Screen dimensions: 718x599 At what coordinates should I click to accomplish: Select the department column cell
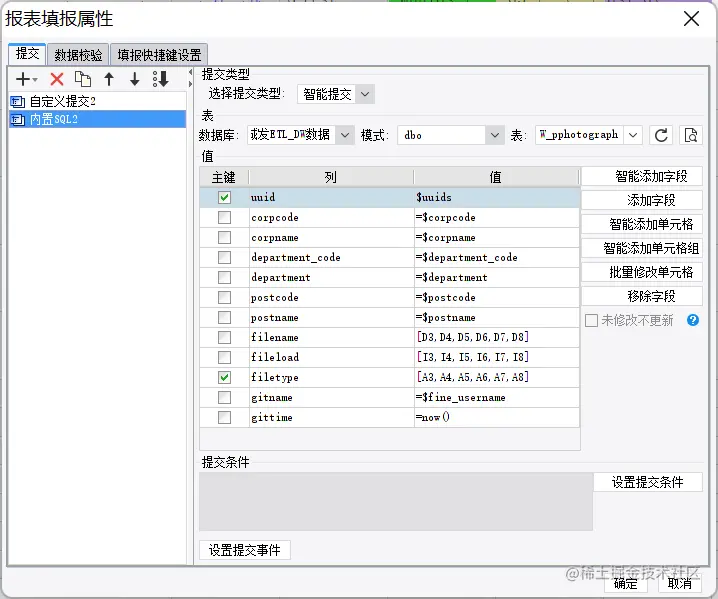coord(332,278)
